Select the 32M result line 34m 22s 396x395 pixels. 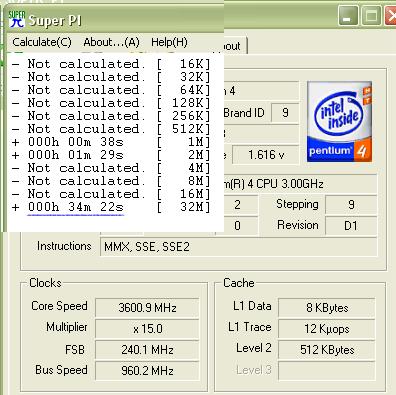[x=111, y=207]
